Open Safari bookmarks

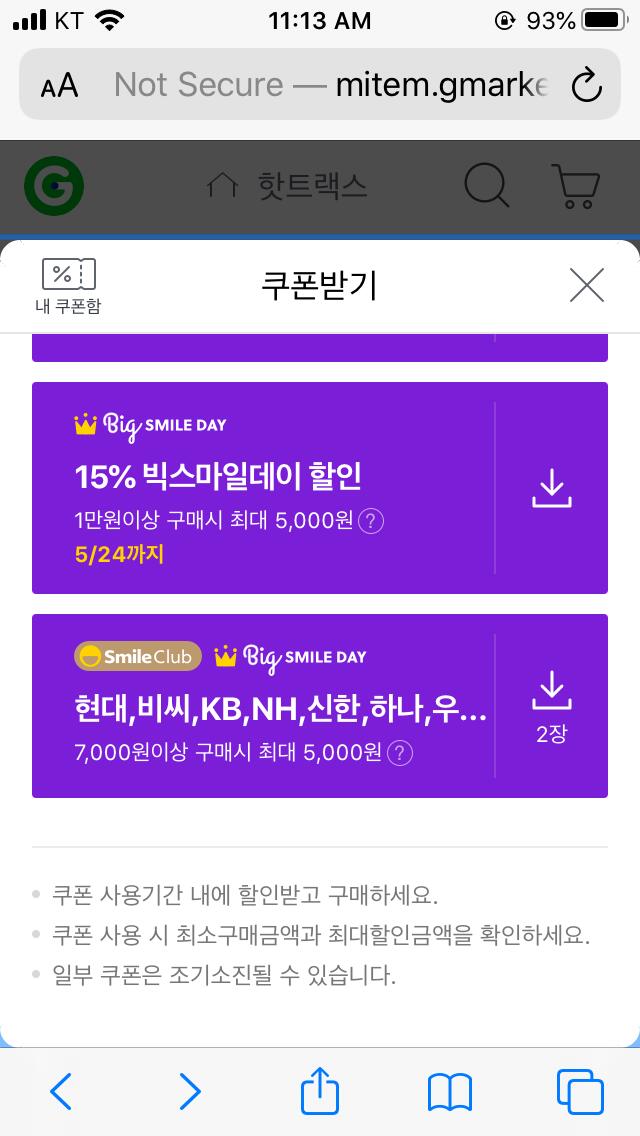[449, 1093]
